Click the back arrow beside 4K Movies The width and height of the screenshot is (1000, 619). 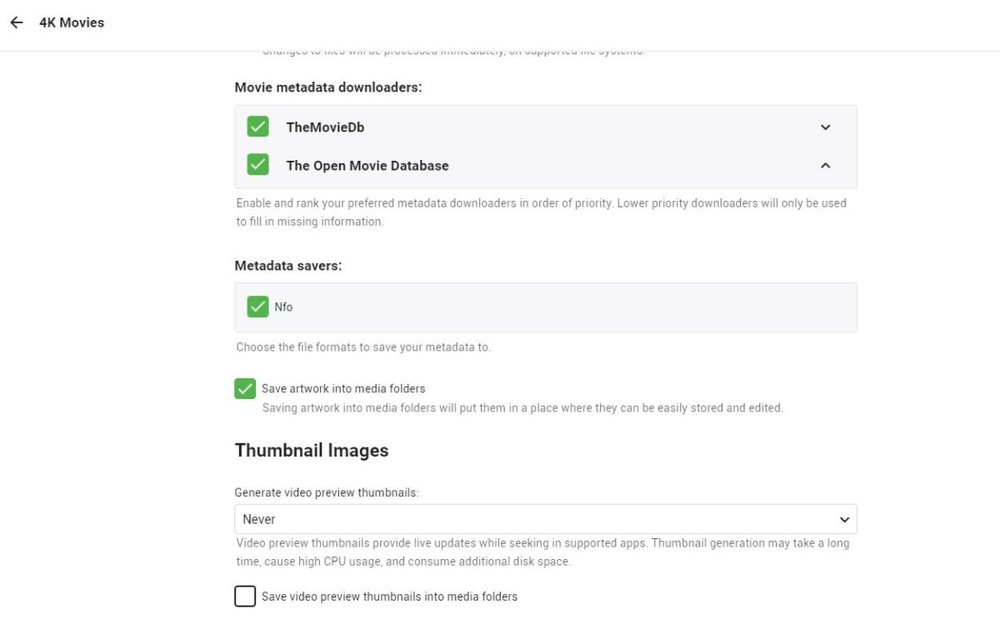(x=16, y=22)
